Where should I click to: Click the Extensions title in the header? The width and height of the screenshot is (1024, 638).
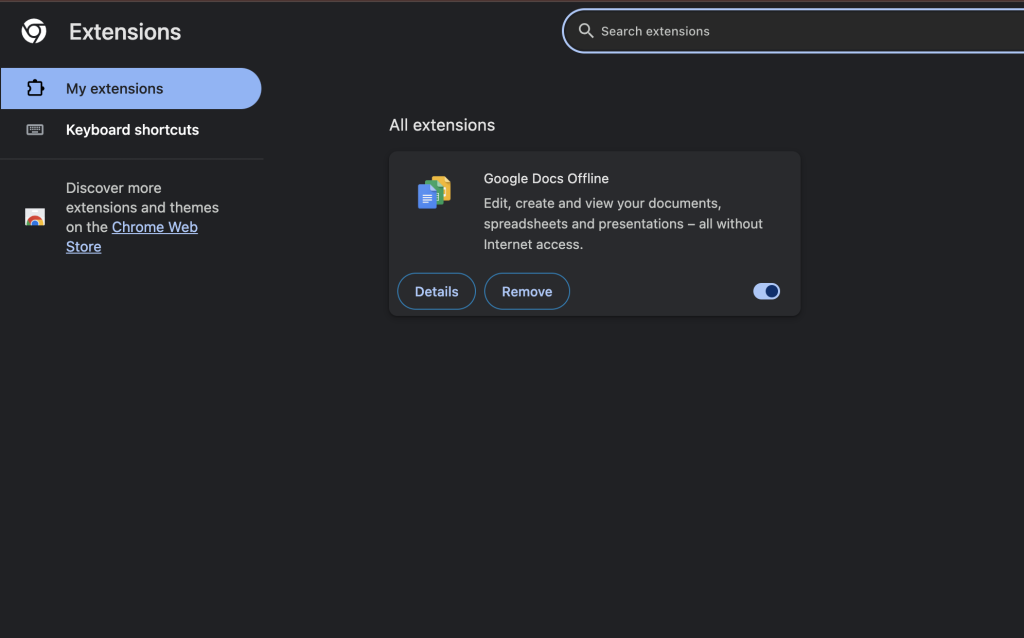pos(124,31)
